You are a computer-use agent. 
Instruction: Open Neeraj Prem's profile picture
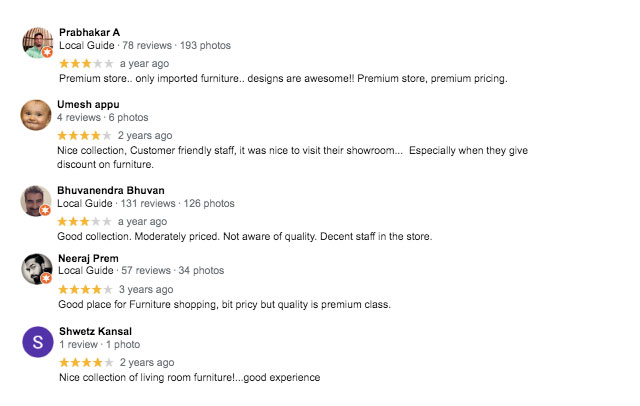tap(37, 269)
